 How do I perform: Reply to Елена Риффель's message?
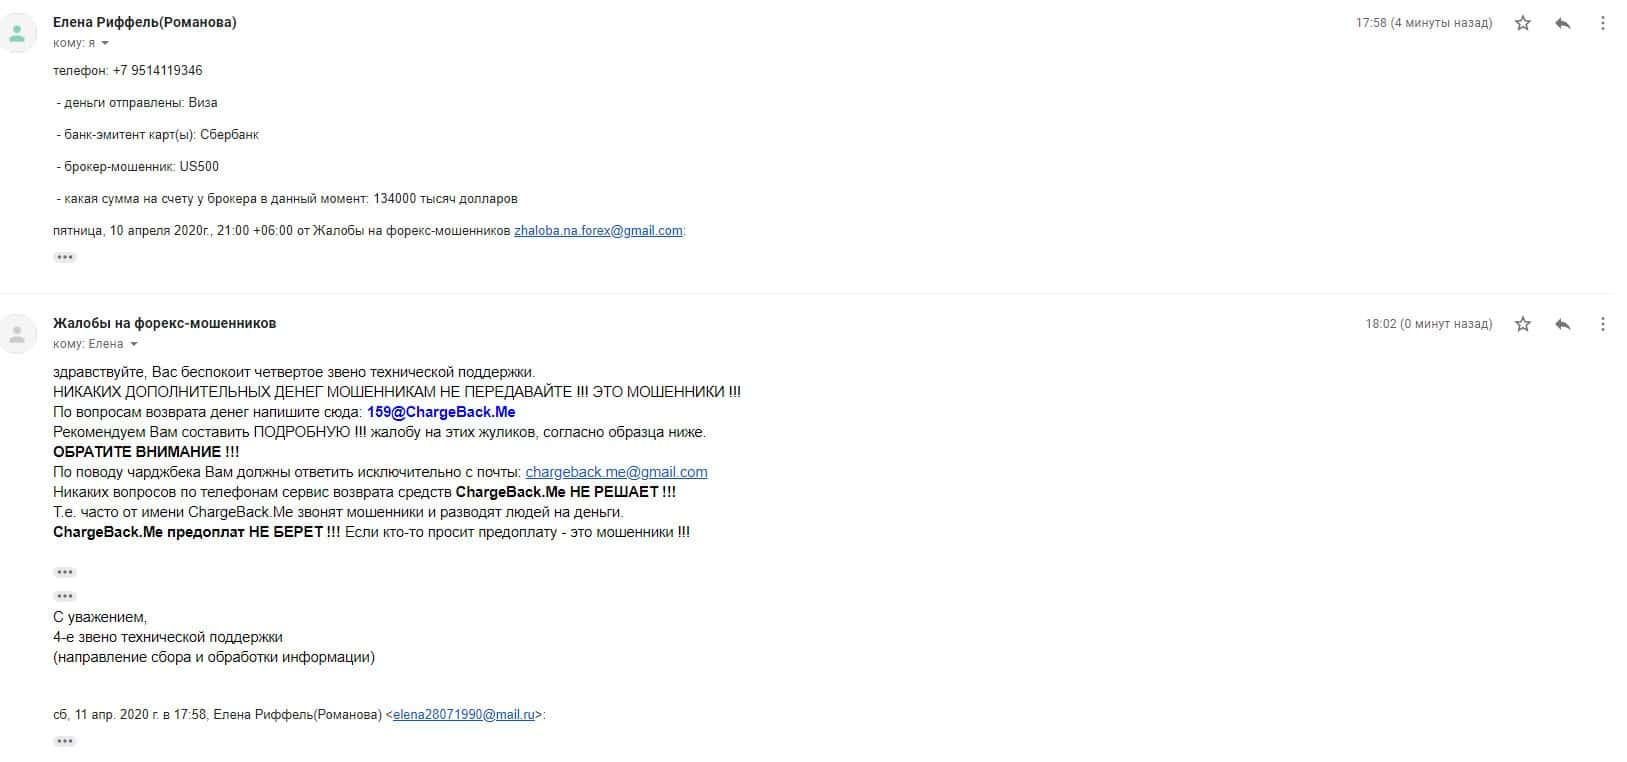(1563, 23)
